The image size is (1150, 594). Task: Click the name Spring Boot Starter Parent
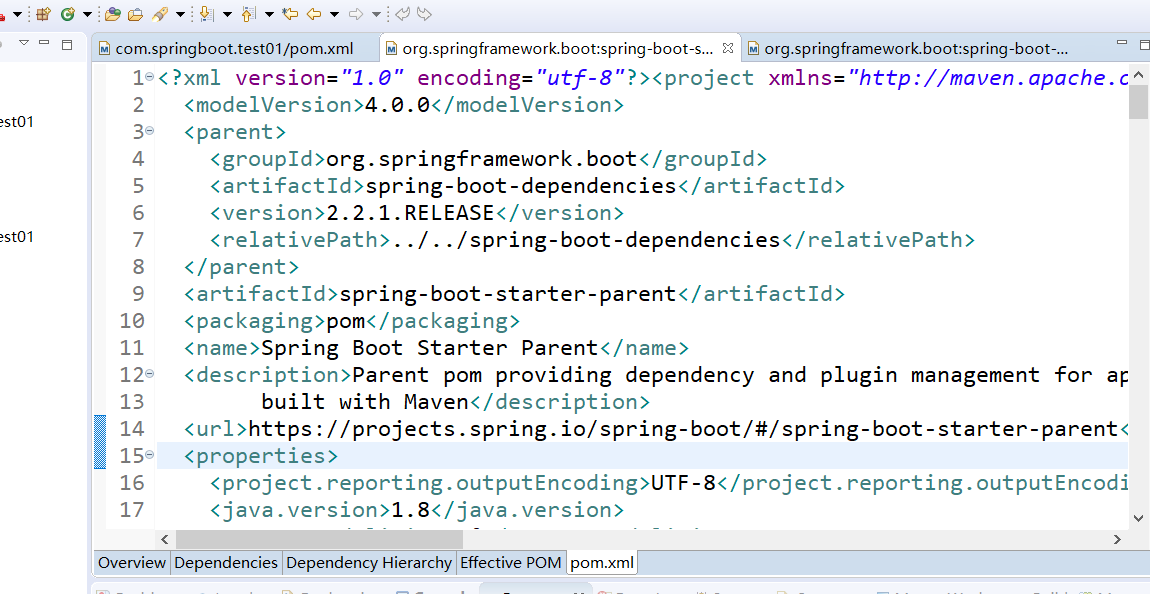point(430,348)
